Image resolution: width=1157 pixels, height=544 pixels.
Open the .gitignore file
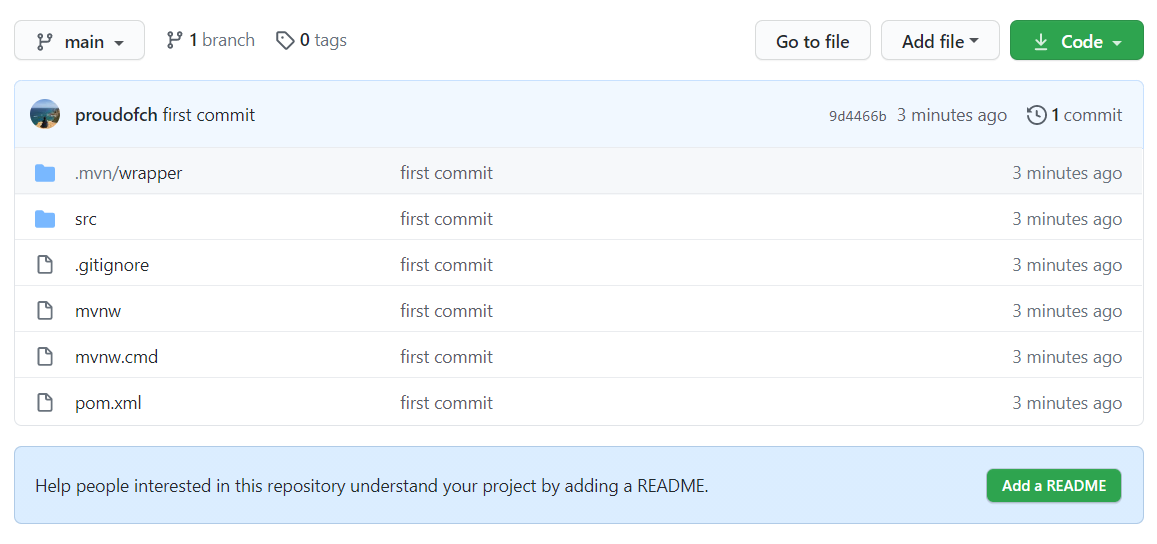[x=112, y=265]
